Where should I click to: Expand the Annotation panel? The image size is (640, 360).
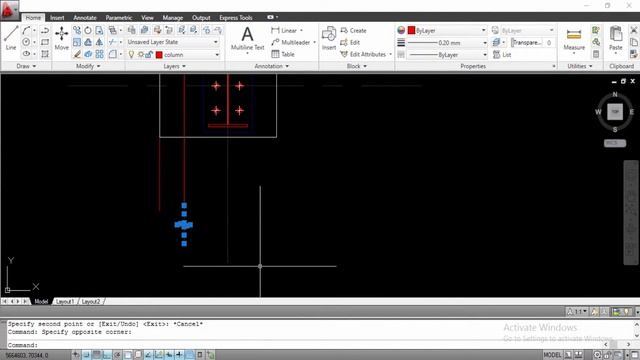pyautogui.click(x=272, y=66)
